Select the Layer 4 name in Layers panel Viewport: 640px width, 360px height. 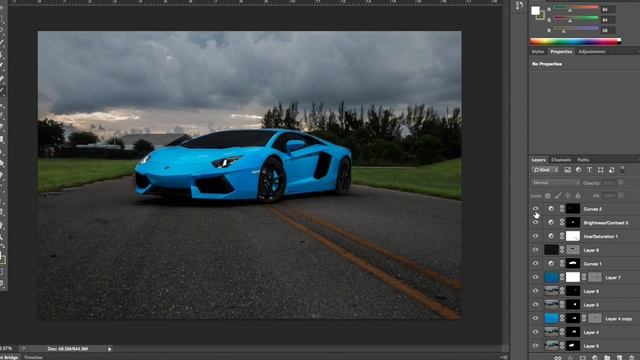click(591, 332)
